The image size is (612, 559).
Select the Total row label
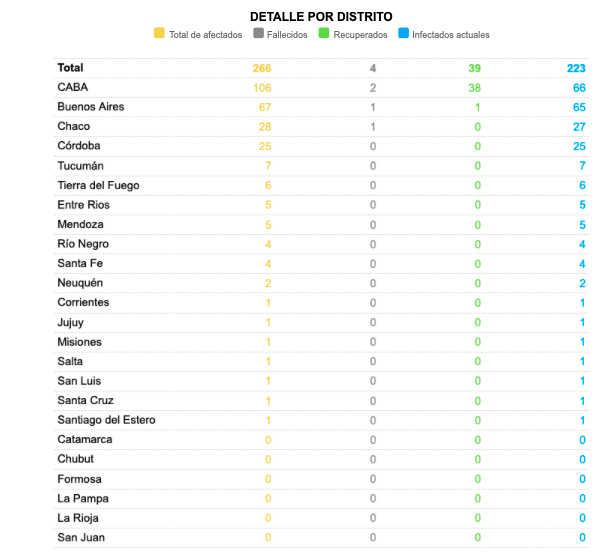(x=71, y=68)
